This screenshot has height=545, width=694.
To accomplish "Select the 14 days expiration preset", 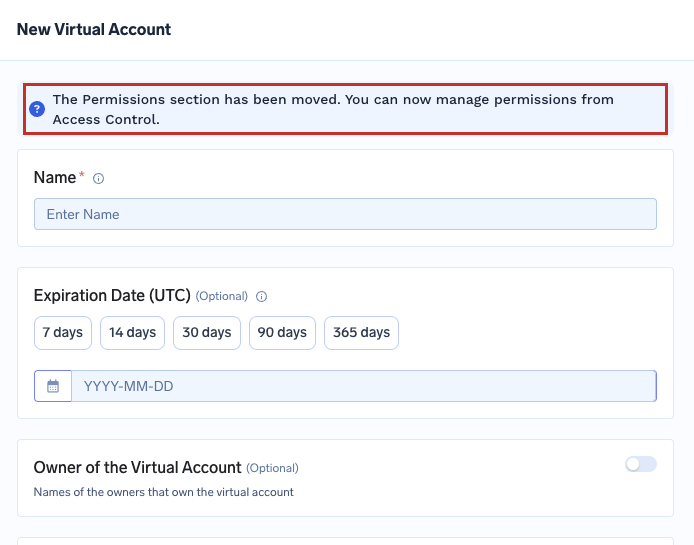I will click(x=132, y=332).
